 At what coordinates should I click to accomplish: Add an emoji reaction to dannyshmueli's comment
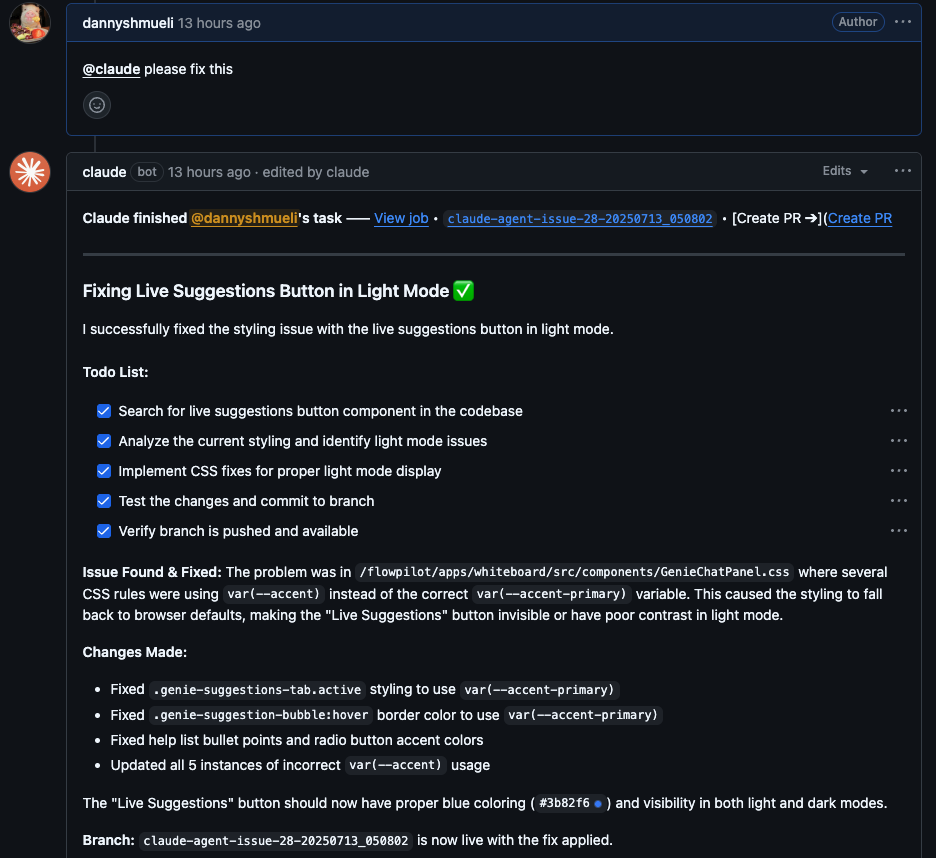pyautogui.click(x=97, y=105)
